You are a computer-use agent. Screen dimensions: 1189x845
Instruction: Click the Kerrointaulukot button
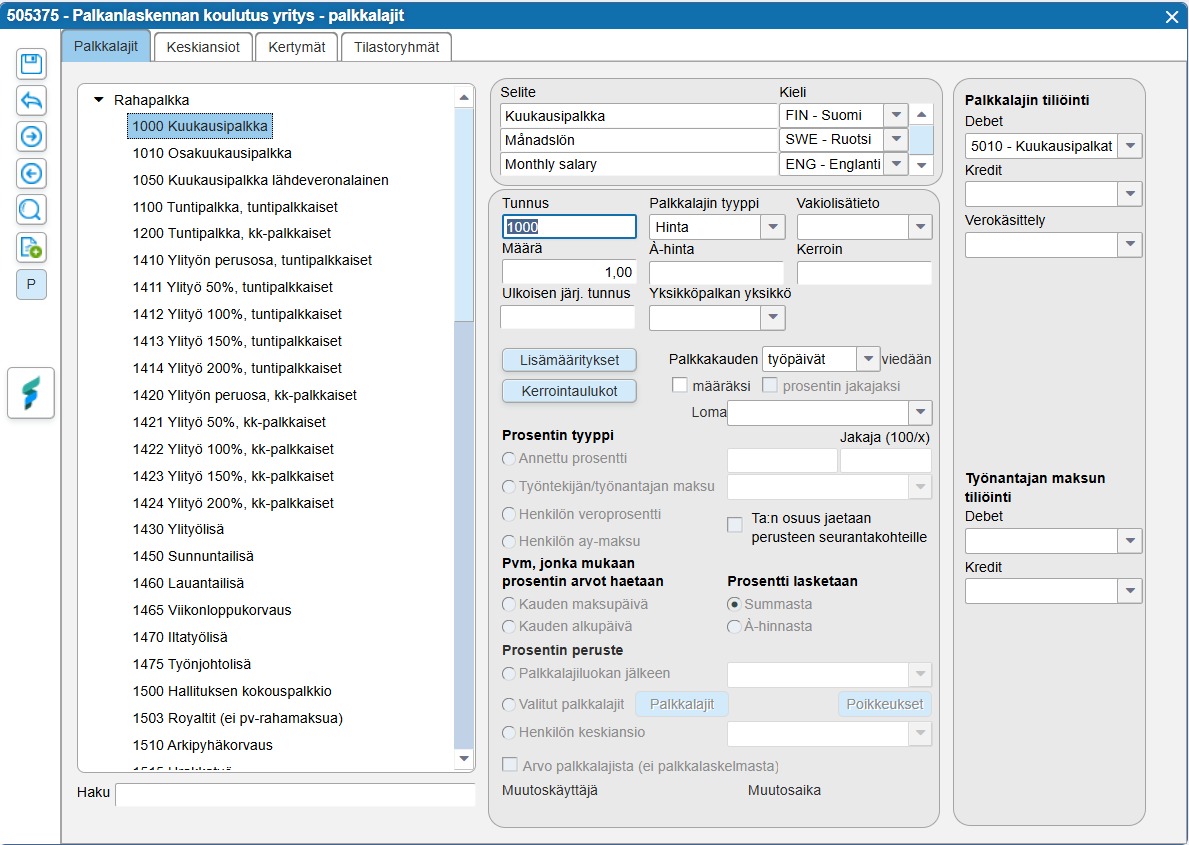(x=569, y=391)
